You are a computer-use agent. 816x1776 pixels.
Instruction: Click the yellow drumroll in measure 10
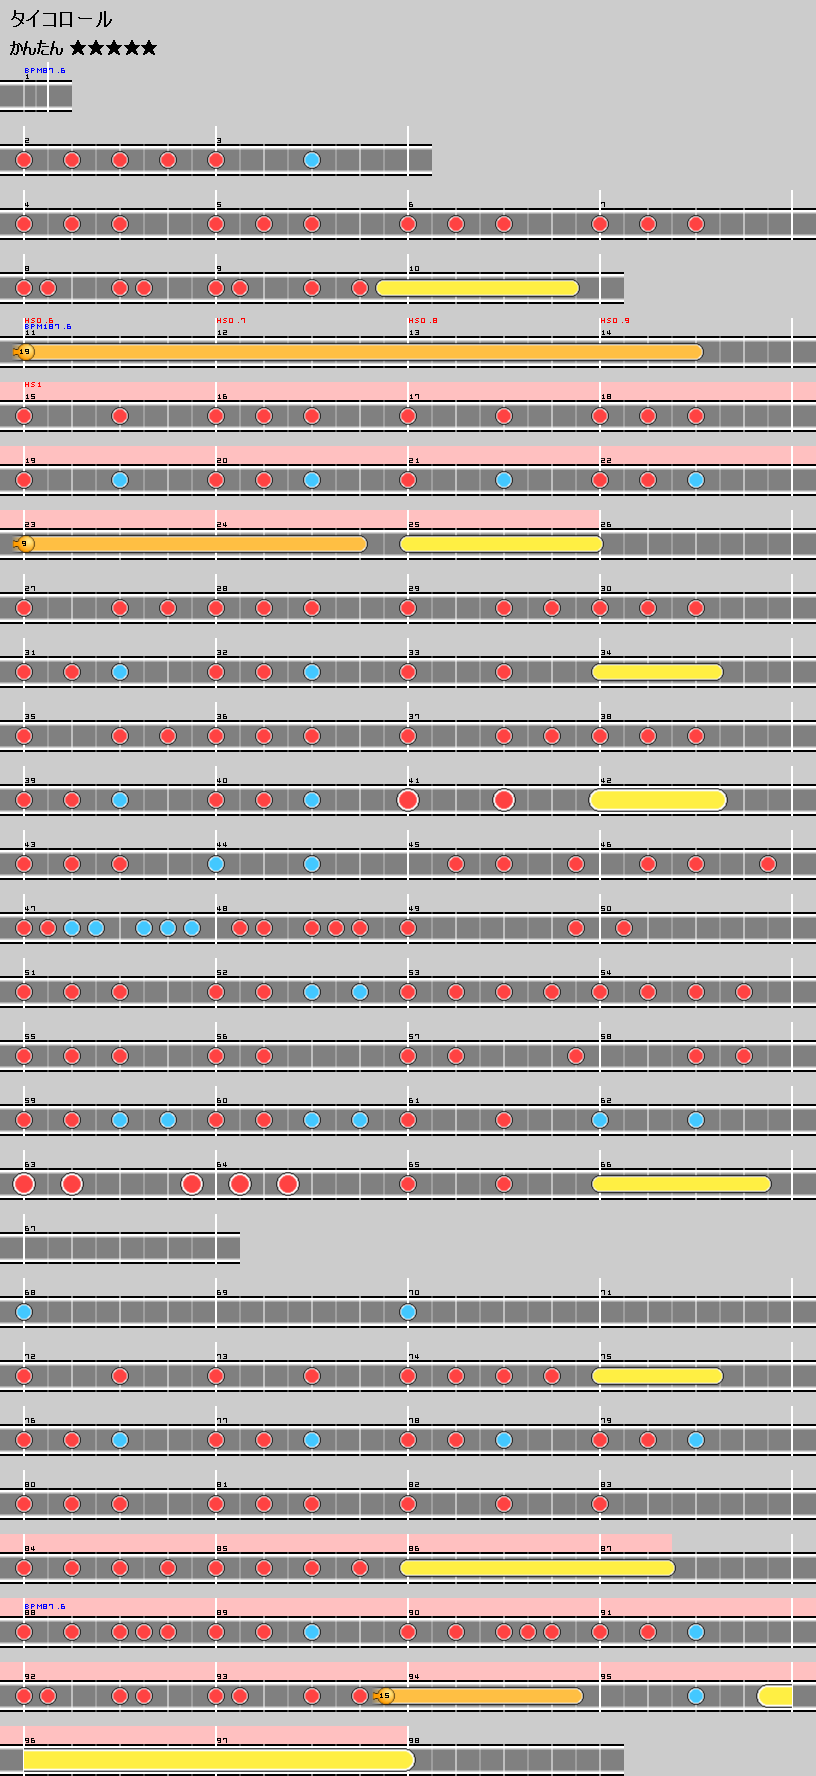pyautogui.click(x=477, y=288)
